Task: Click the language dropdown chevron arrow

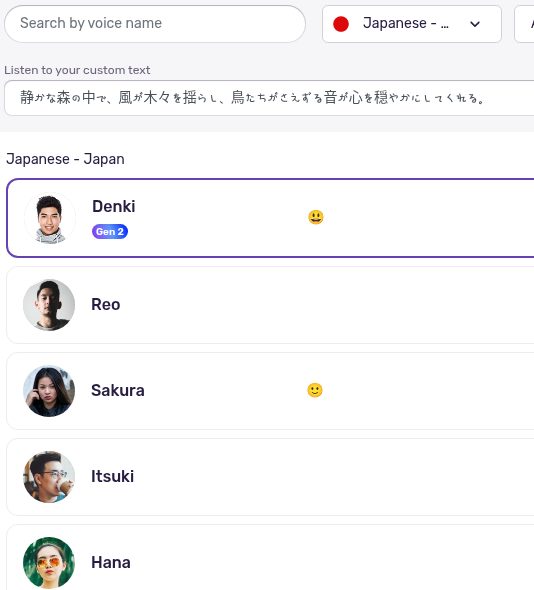Action: pyautogui.click(x=475, y=24)
